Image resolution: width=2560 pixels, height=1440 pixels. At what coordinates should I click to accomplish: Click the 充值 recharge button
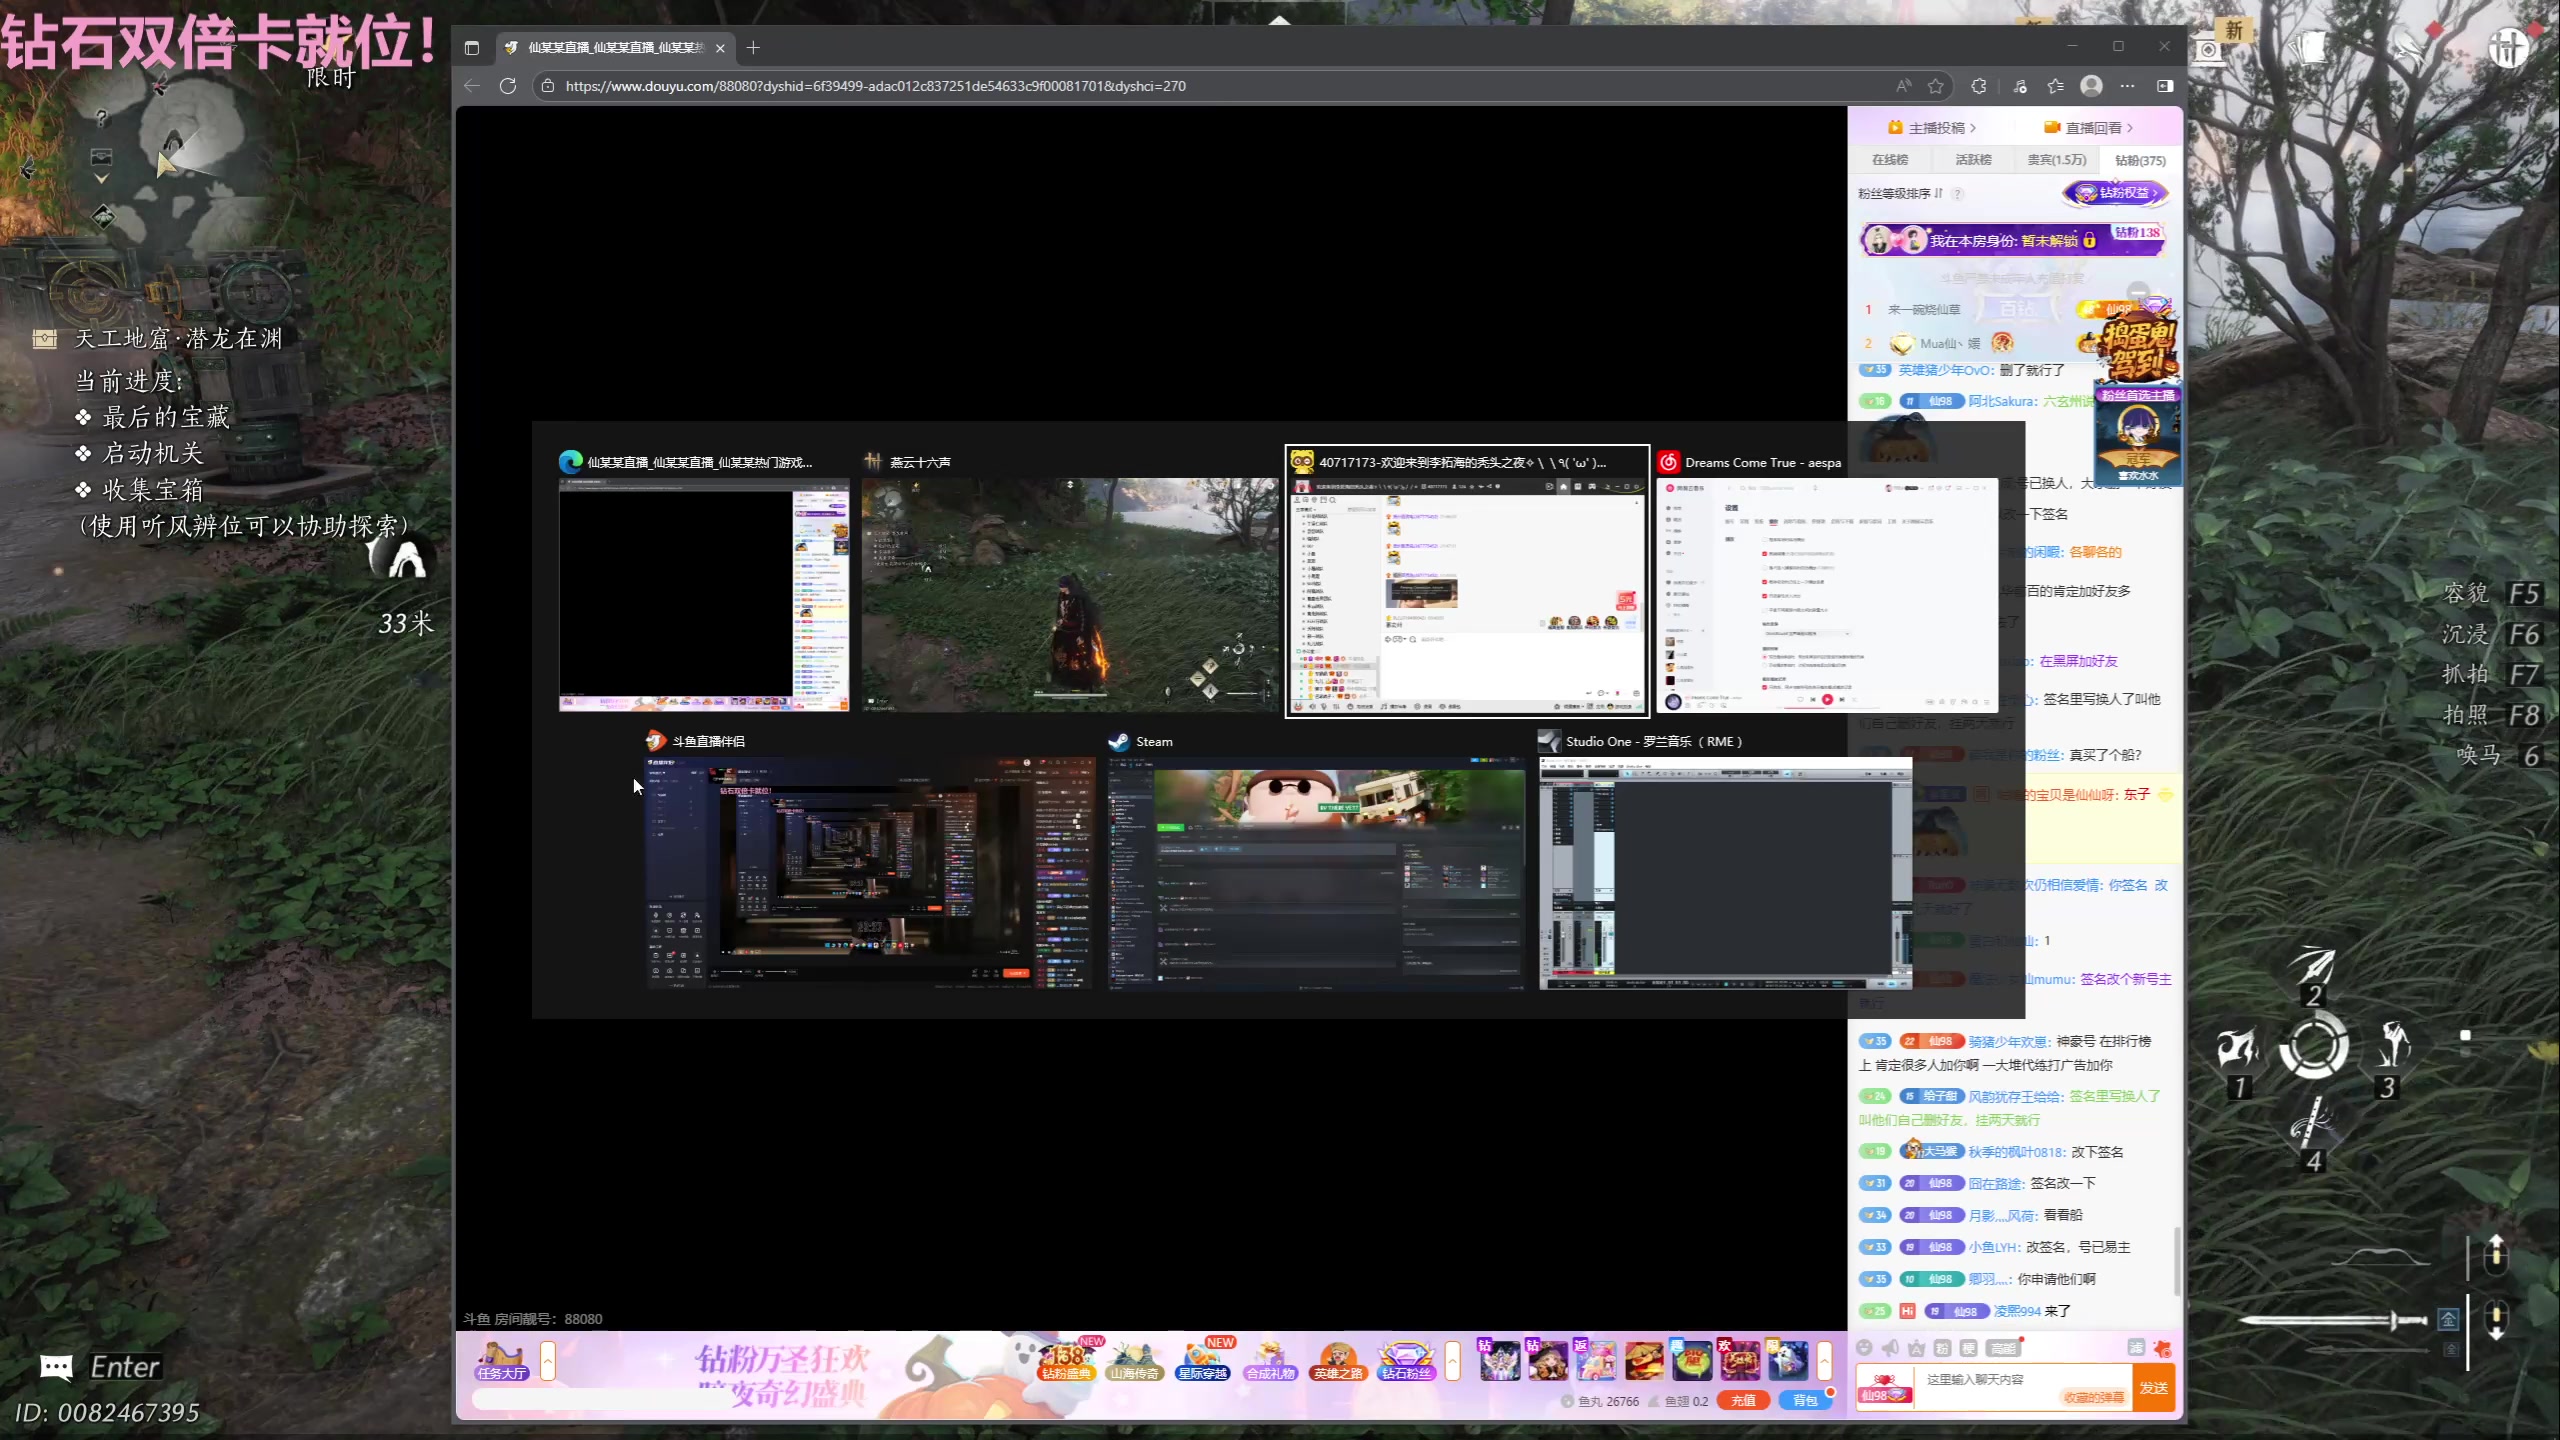(x=1743, y=1400)
